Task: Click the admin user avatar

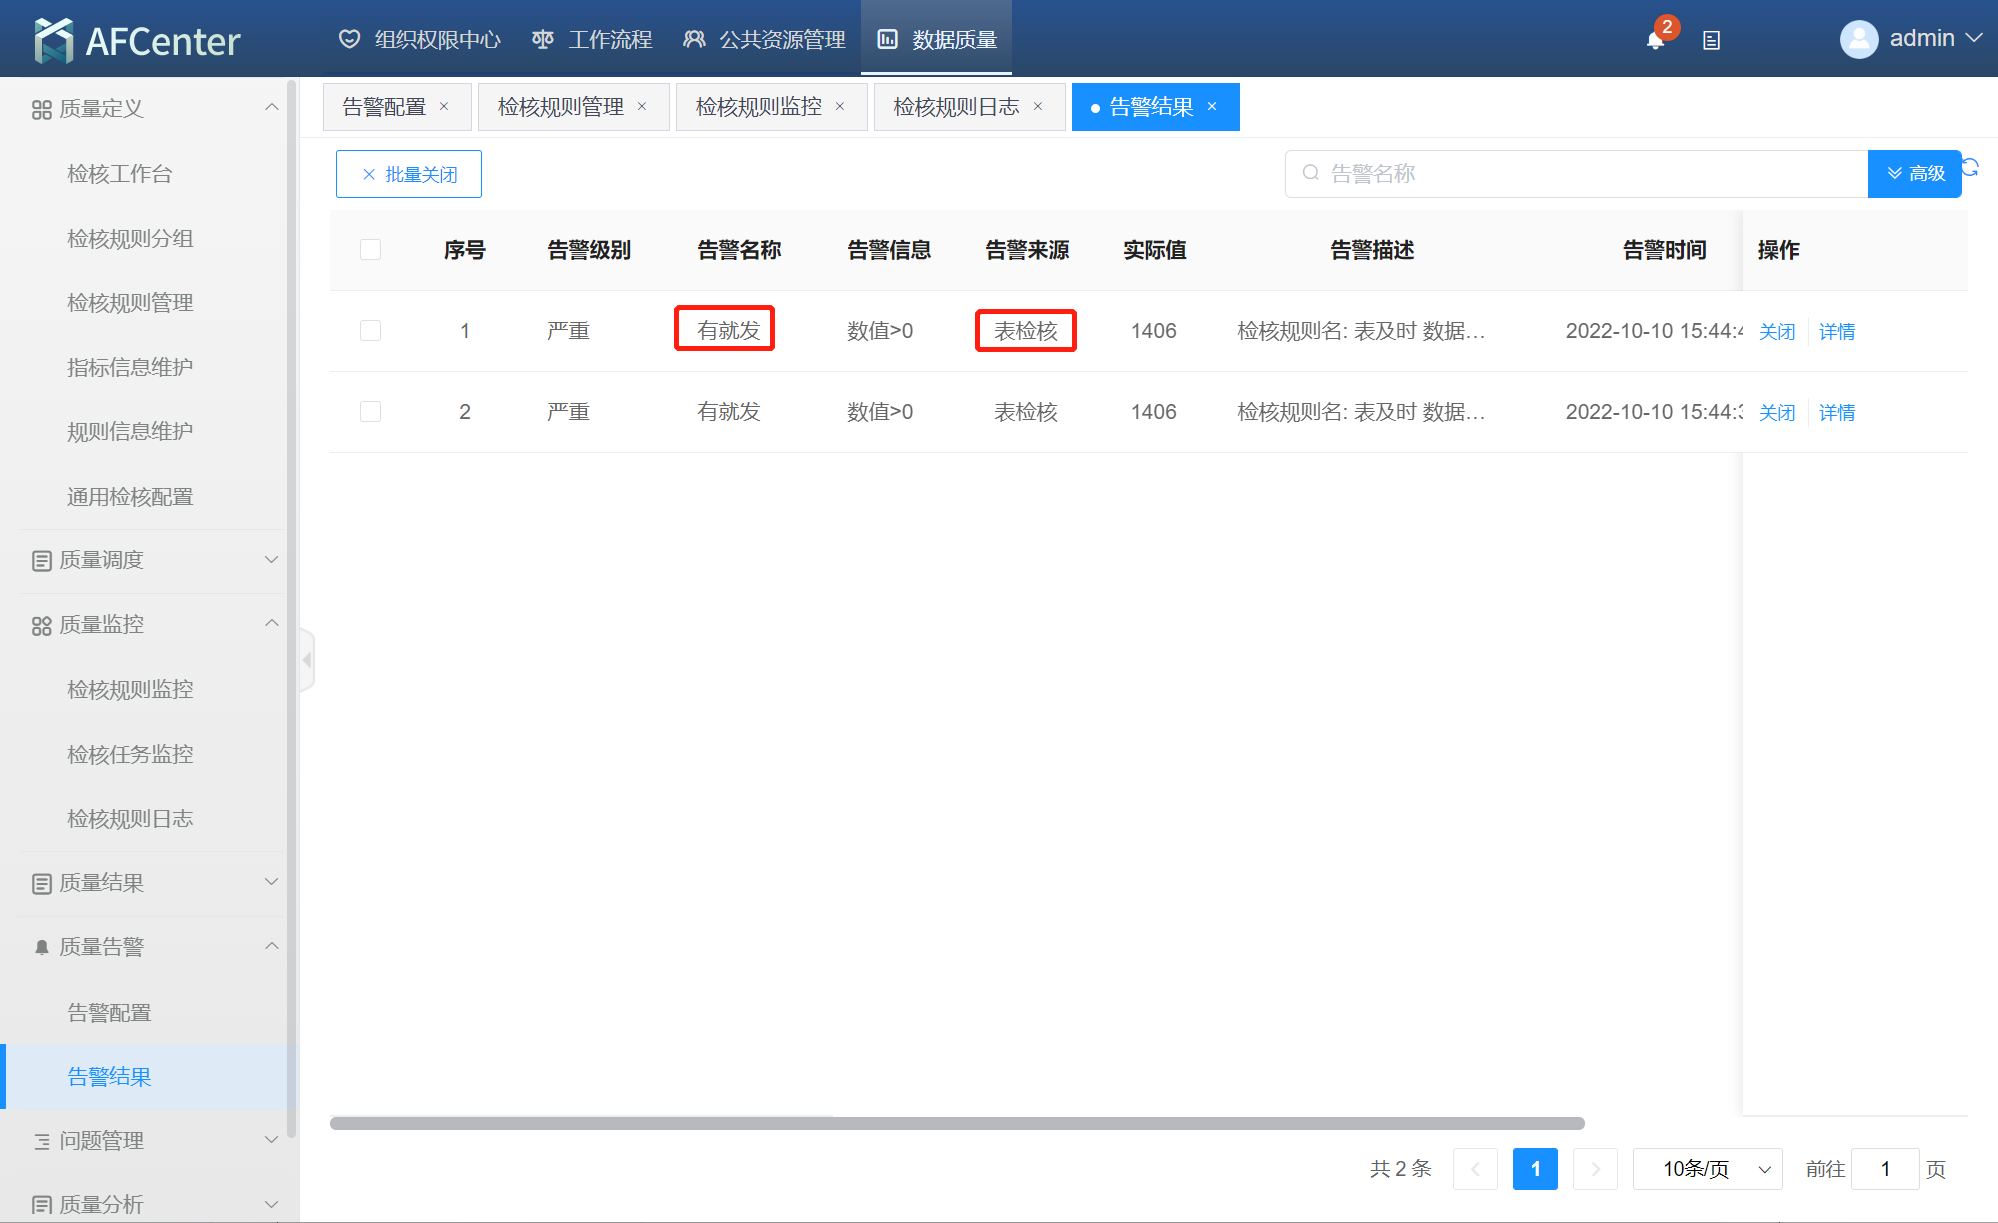Action: coord(1858,40)
